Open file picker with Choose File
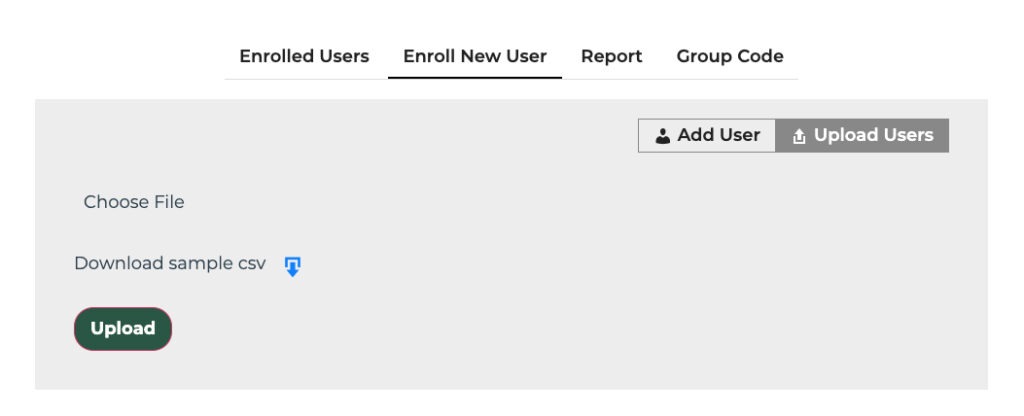The height and width of the screenshot is (416, 1024). point(134,202)
